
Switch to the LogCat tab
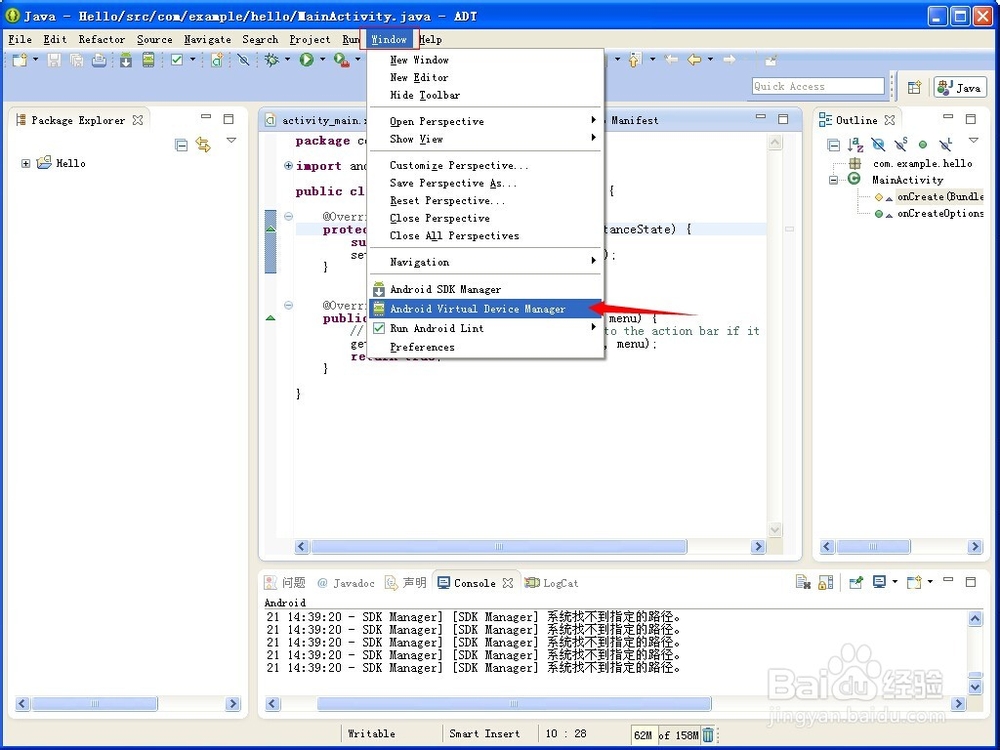click(552, 583)
